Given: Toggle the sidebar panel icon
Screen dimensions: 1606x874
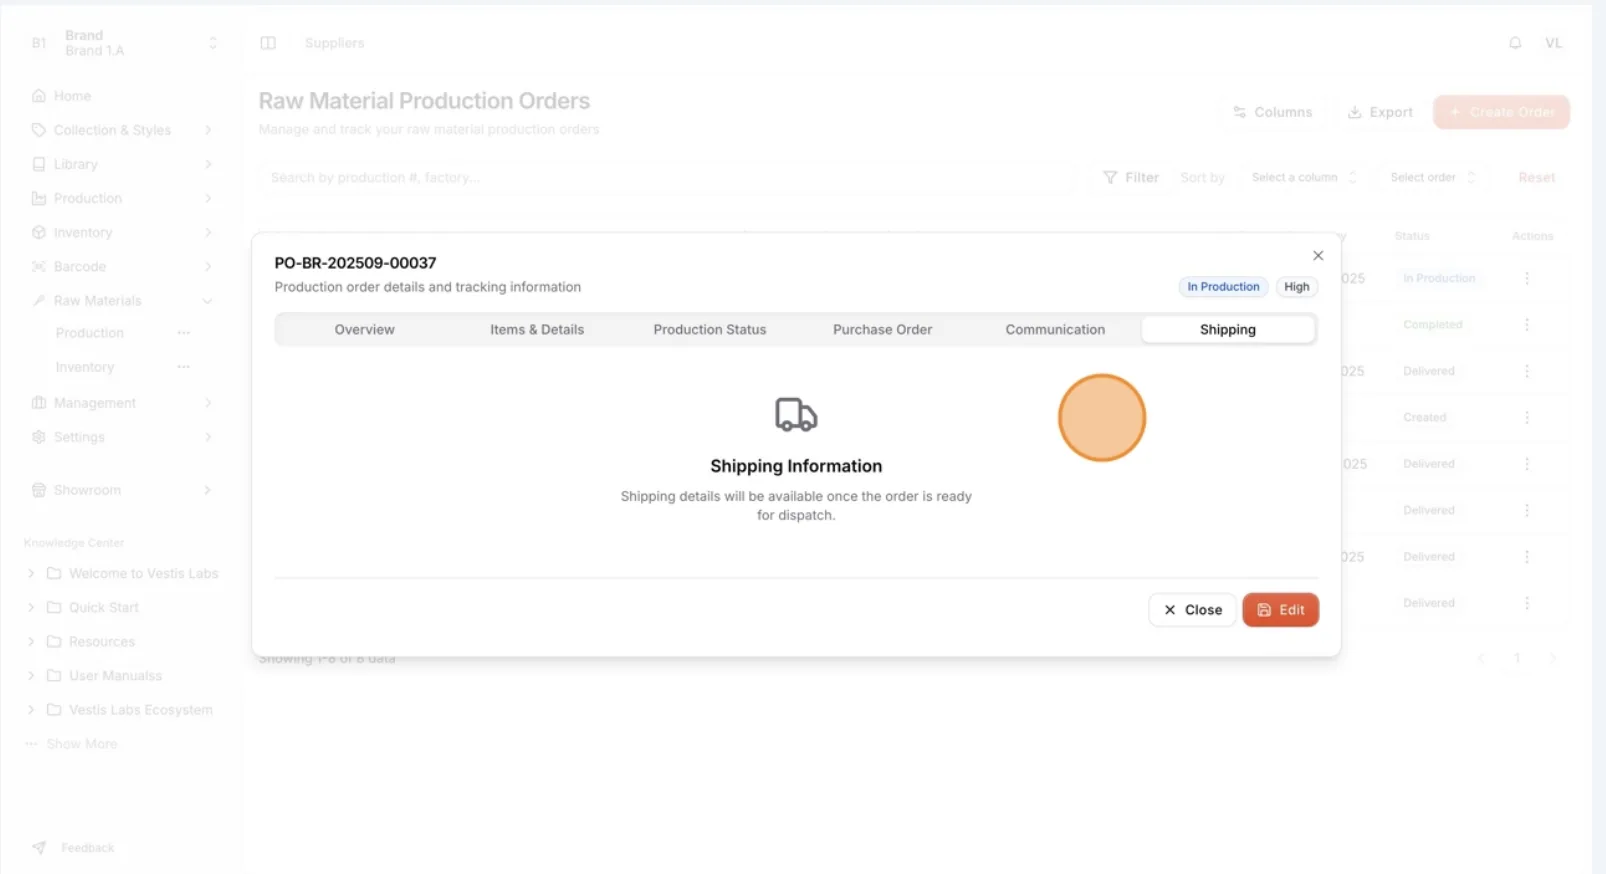Looking at the screenshot, I should [268, 43].
